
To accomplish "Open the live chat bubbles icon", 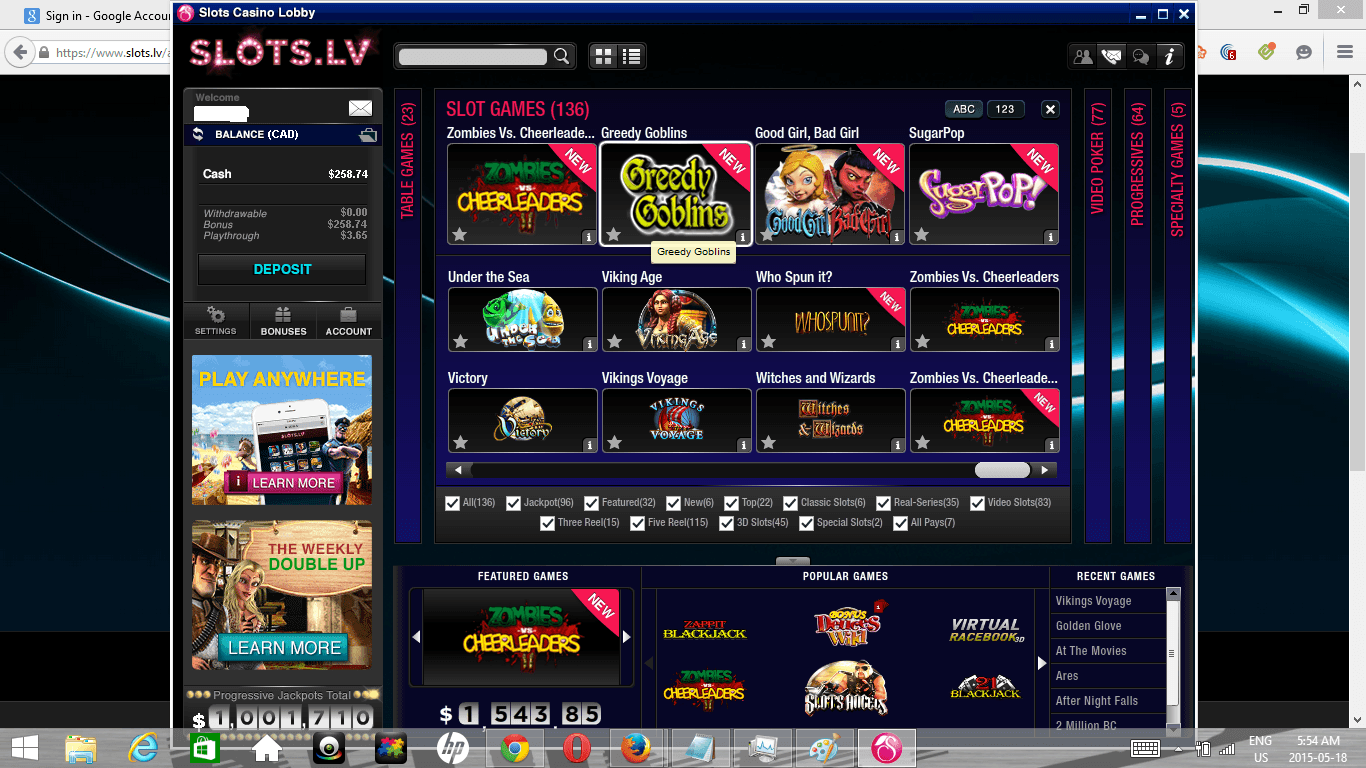I will click(x=1140, y=56).
